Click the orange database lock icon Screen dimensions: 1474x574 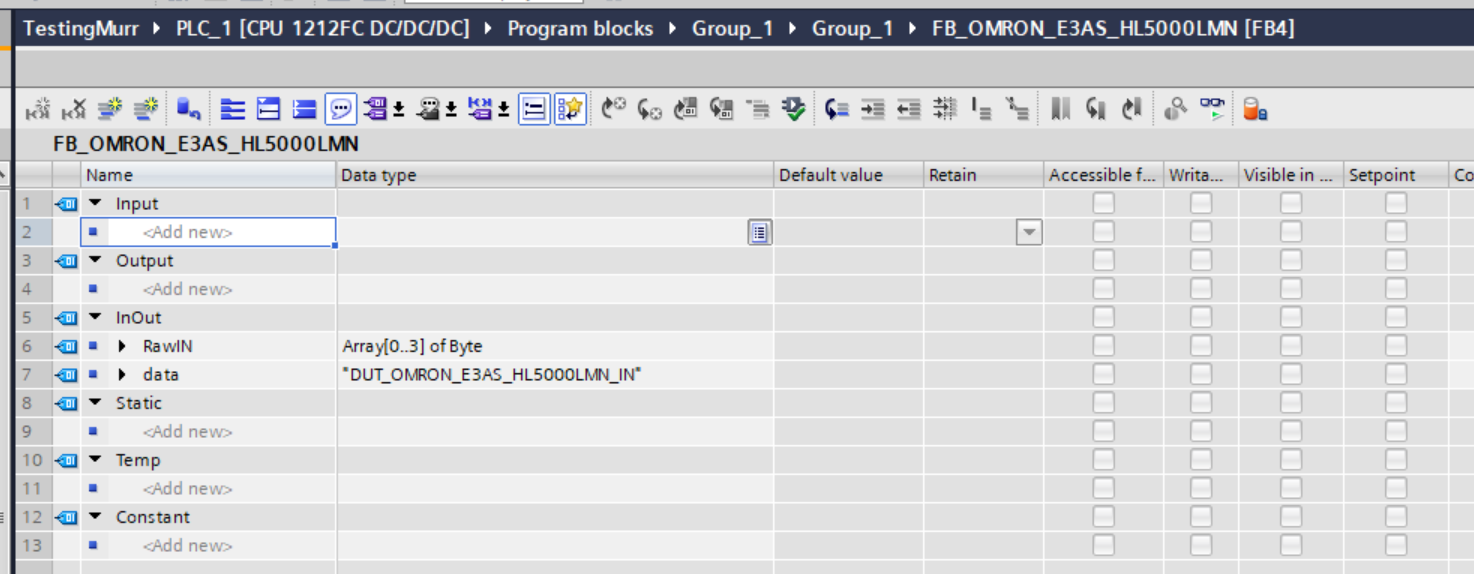[x=1254, y=108]
